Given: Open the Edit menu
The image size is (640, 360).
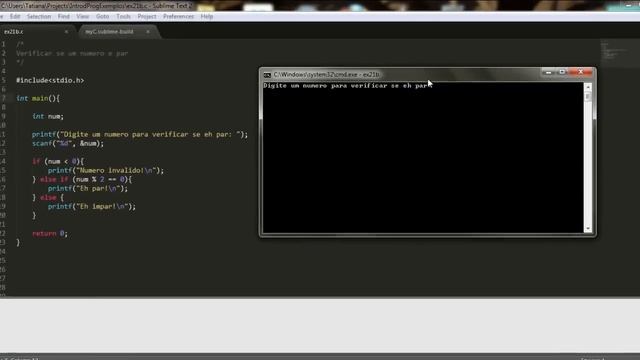Looking at the screenshot, I should pyautogui.click(x=15, y=17).
